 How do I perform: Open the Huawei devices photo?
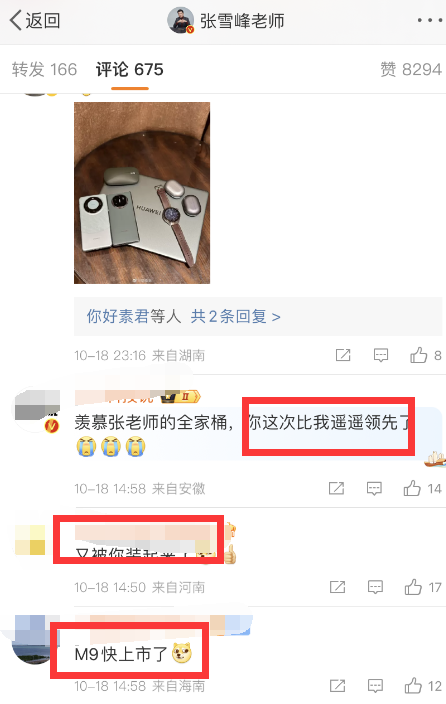(x=142, y=193)
